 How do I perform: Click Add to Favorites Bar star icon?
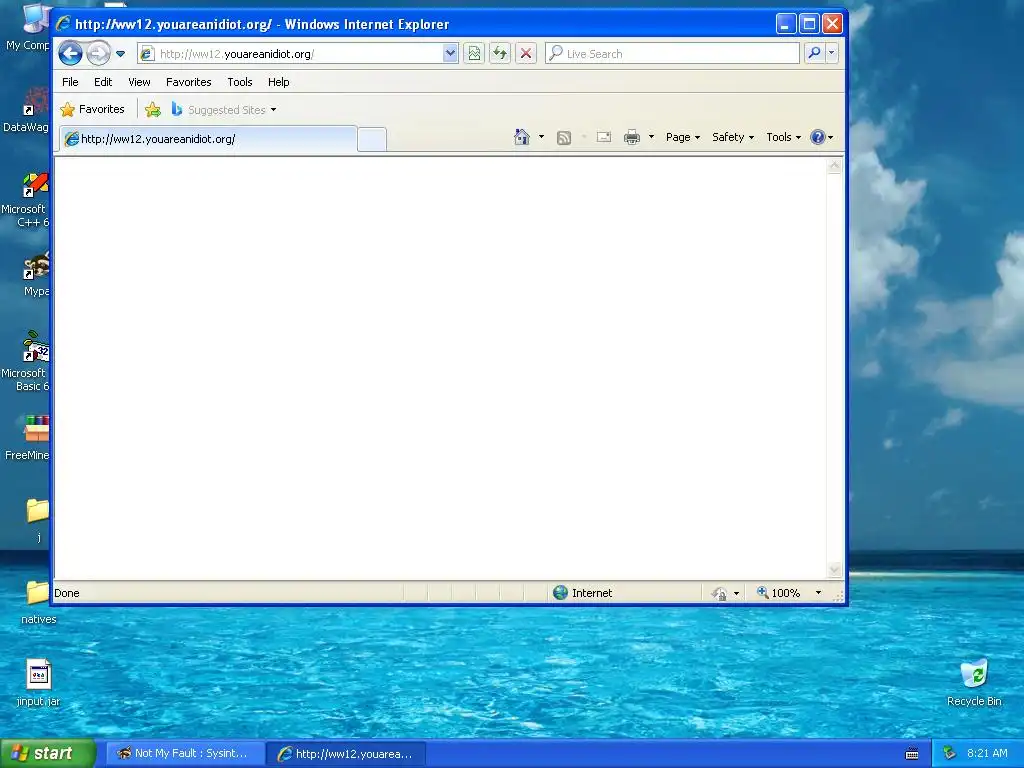click(153, 110)
